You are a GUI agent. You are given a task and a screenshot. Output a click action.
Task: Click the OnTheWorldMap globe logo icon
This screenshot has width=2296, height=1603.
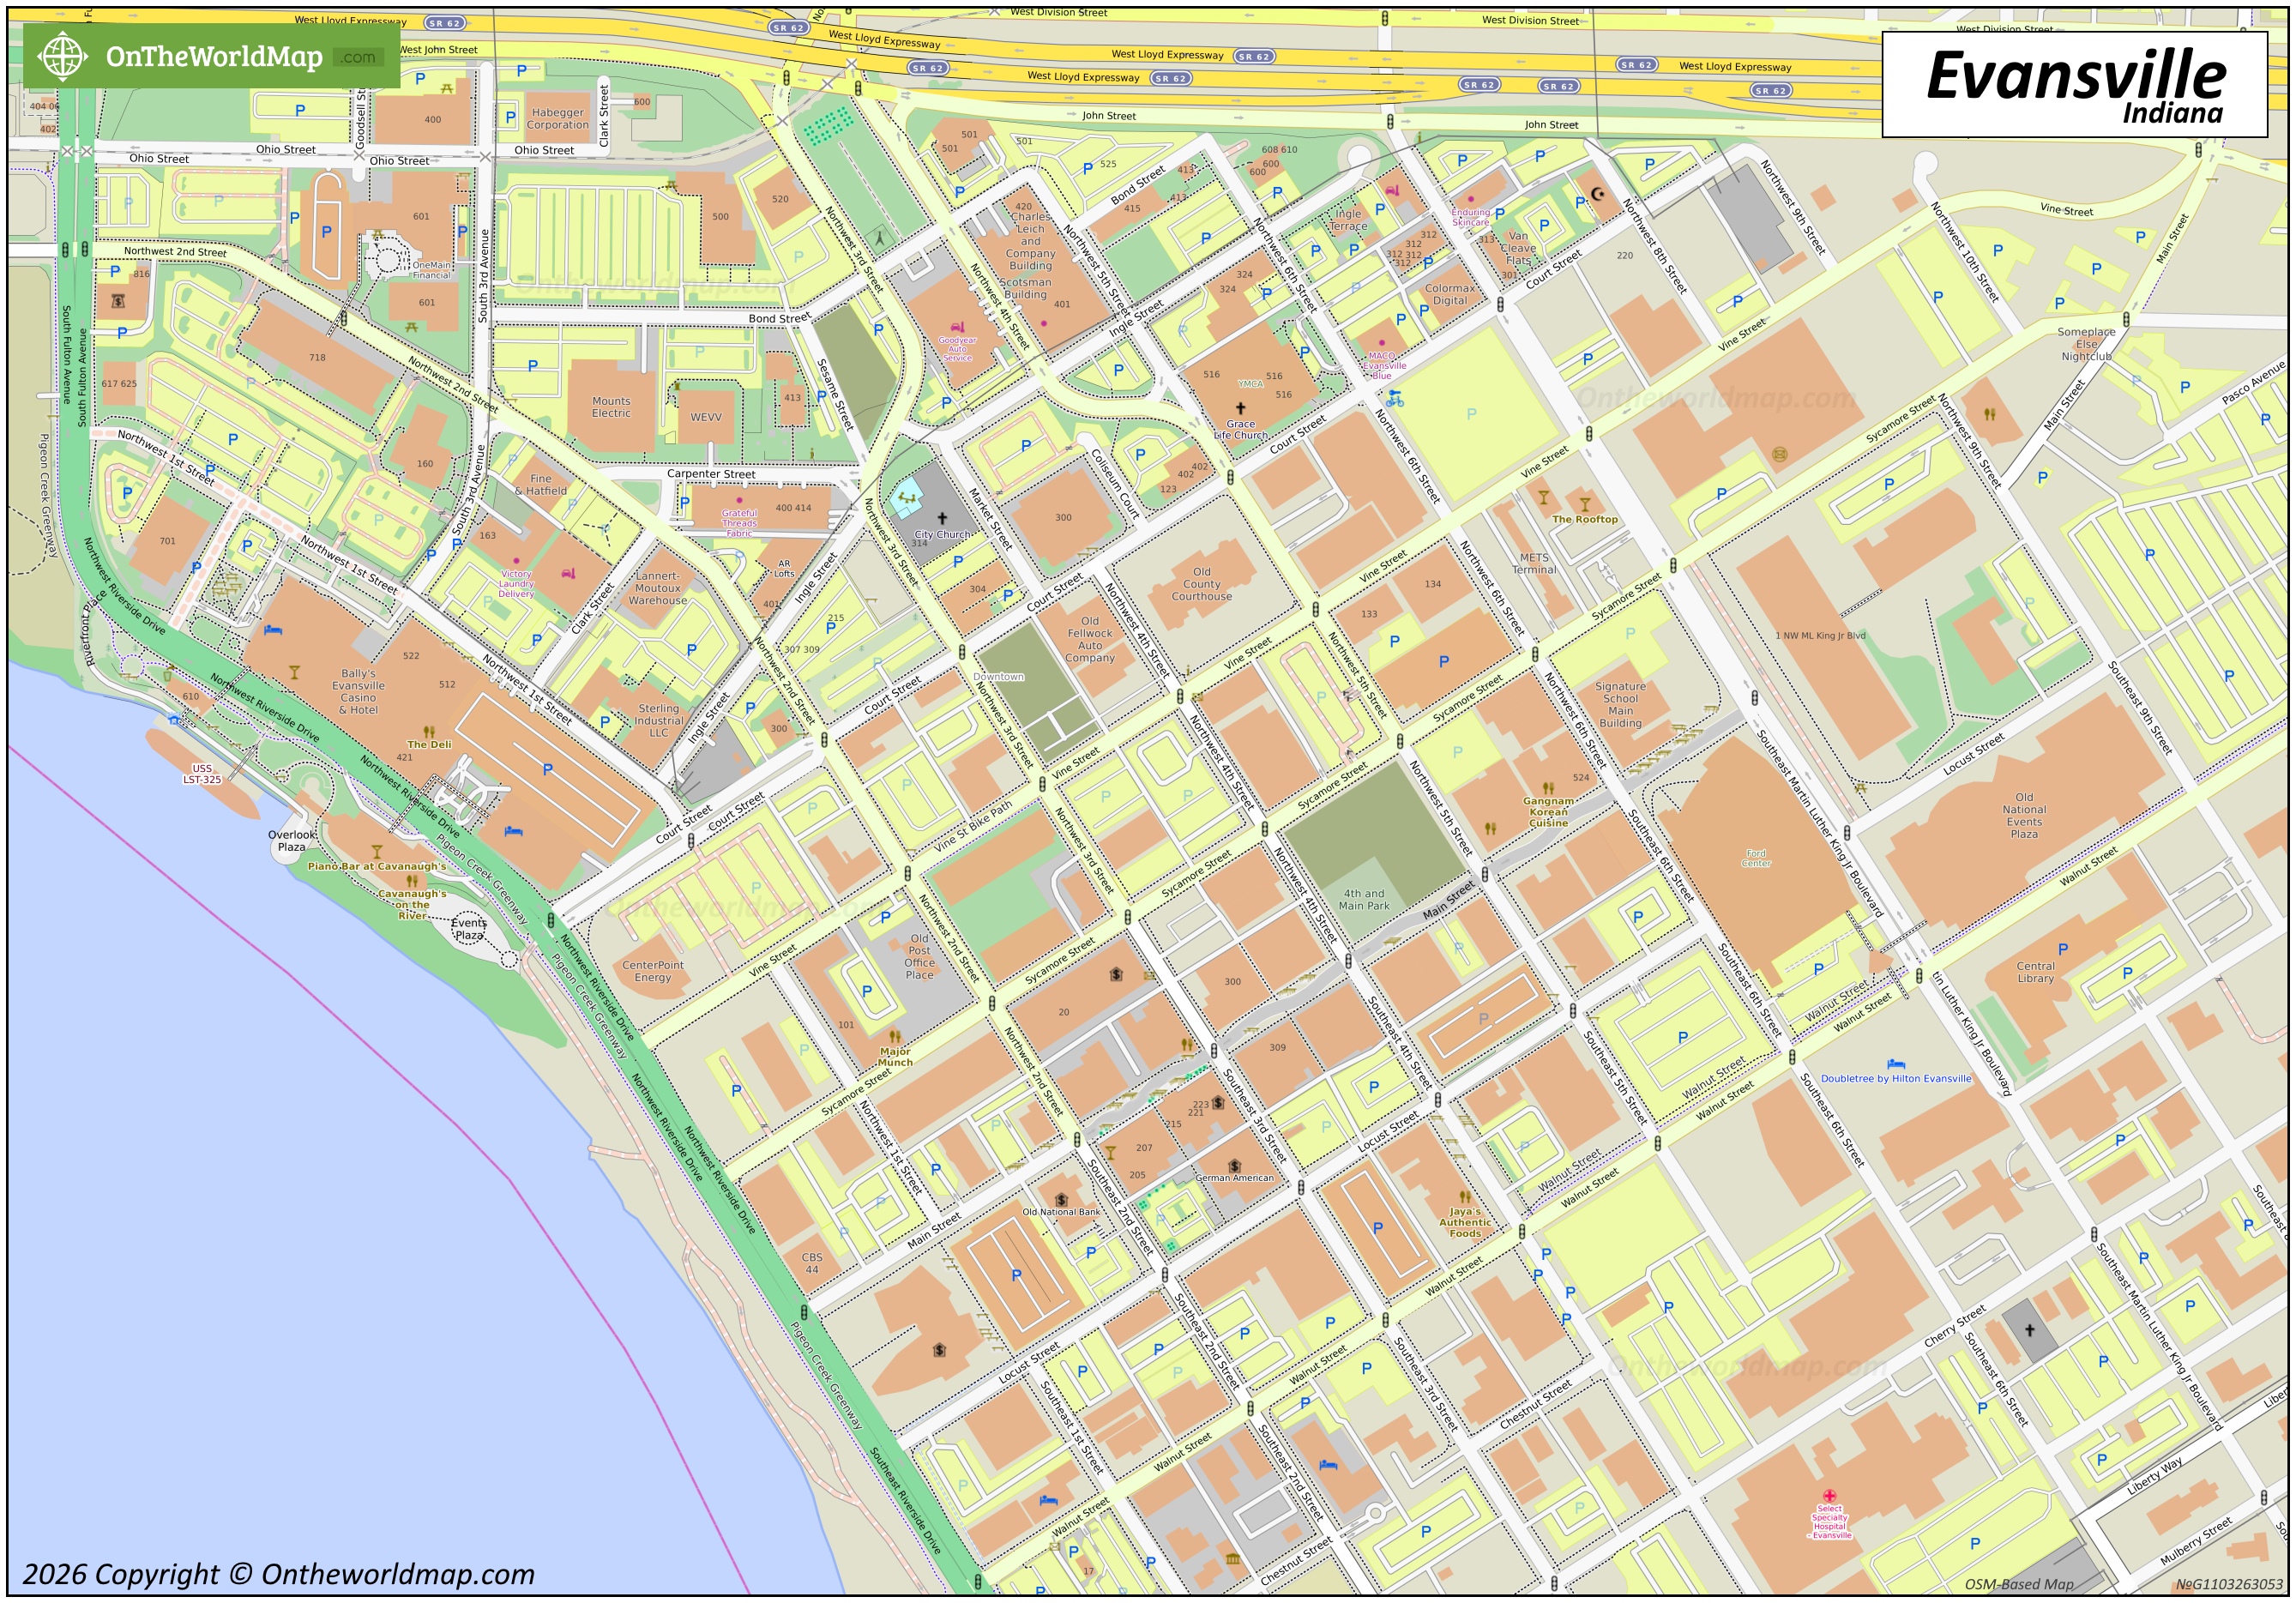click(62, 55)
